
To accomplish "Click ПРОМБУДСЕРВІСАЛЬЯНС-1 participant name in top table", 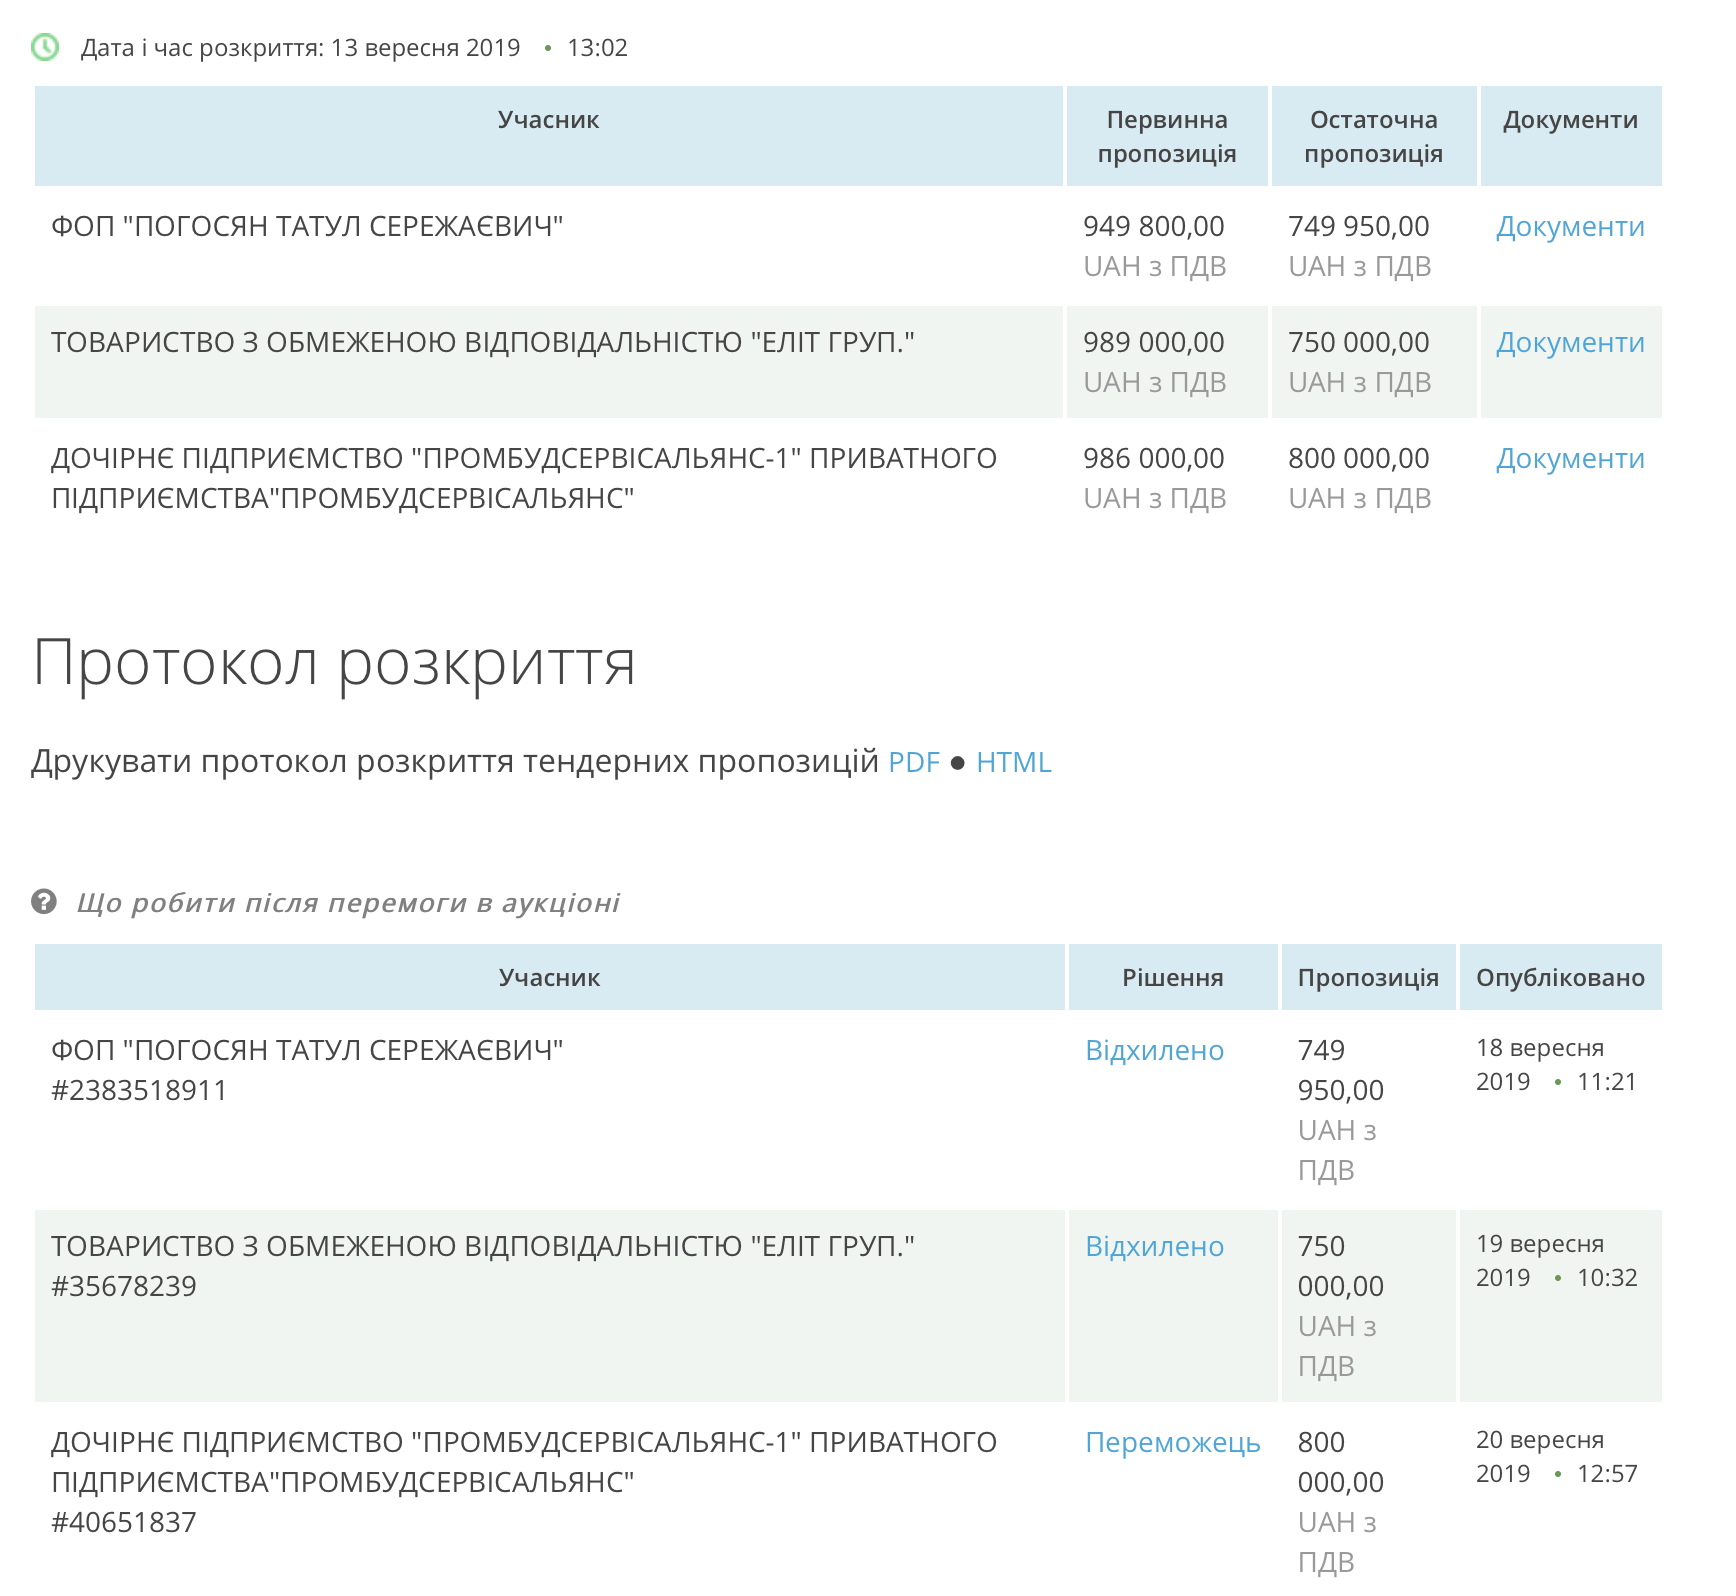I will click(x=524, y=479).
